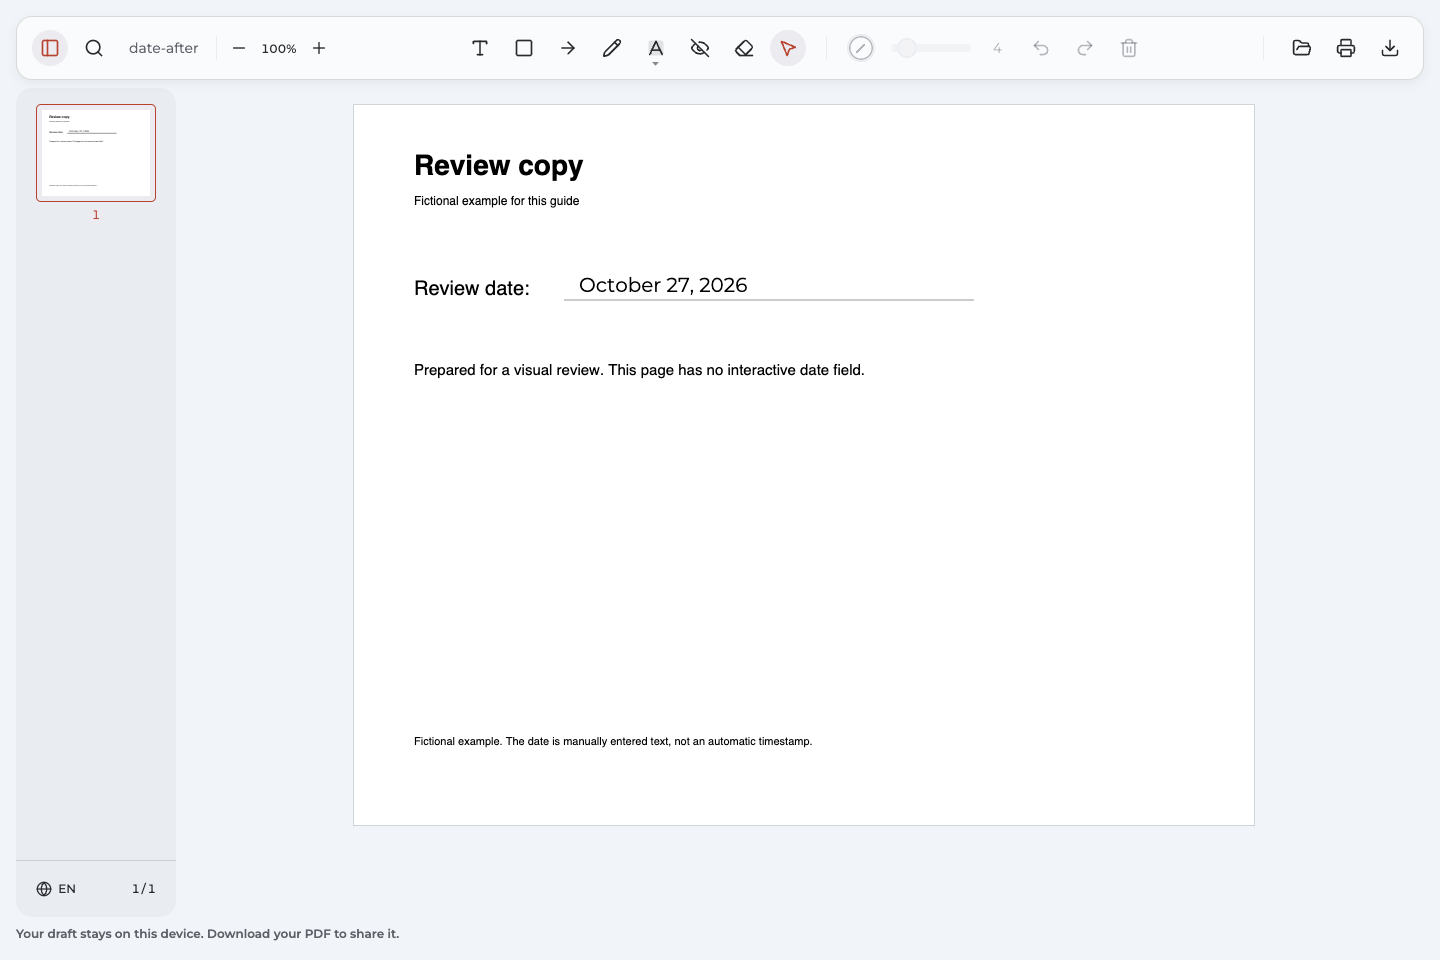Redo the last action
Image resolution: width=1440 pixels, height=960 pixels.
point(1085,48)
